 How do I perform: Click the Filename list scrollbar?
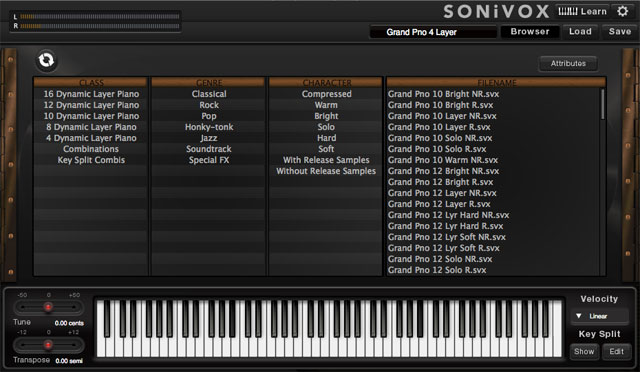pyautogui.click(x=602, y=105)
